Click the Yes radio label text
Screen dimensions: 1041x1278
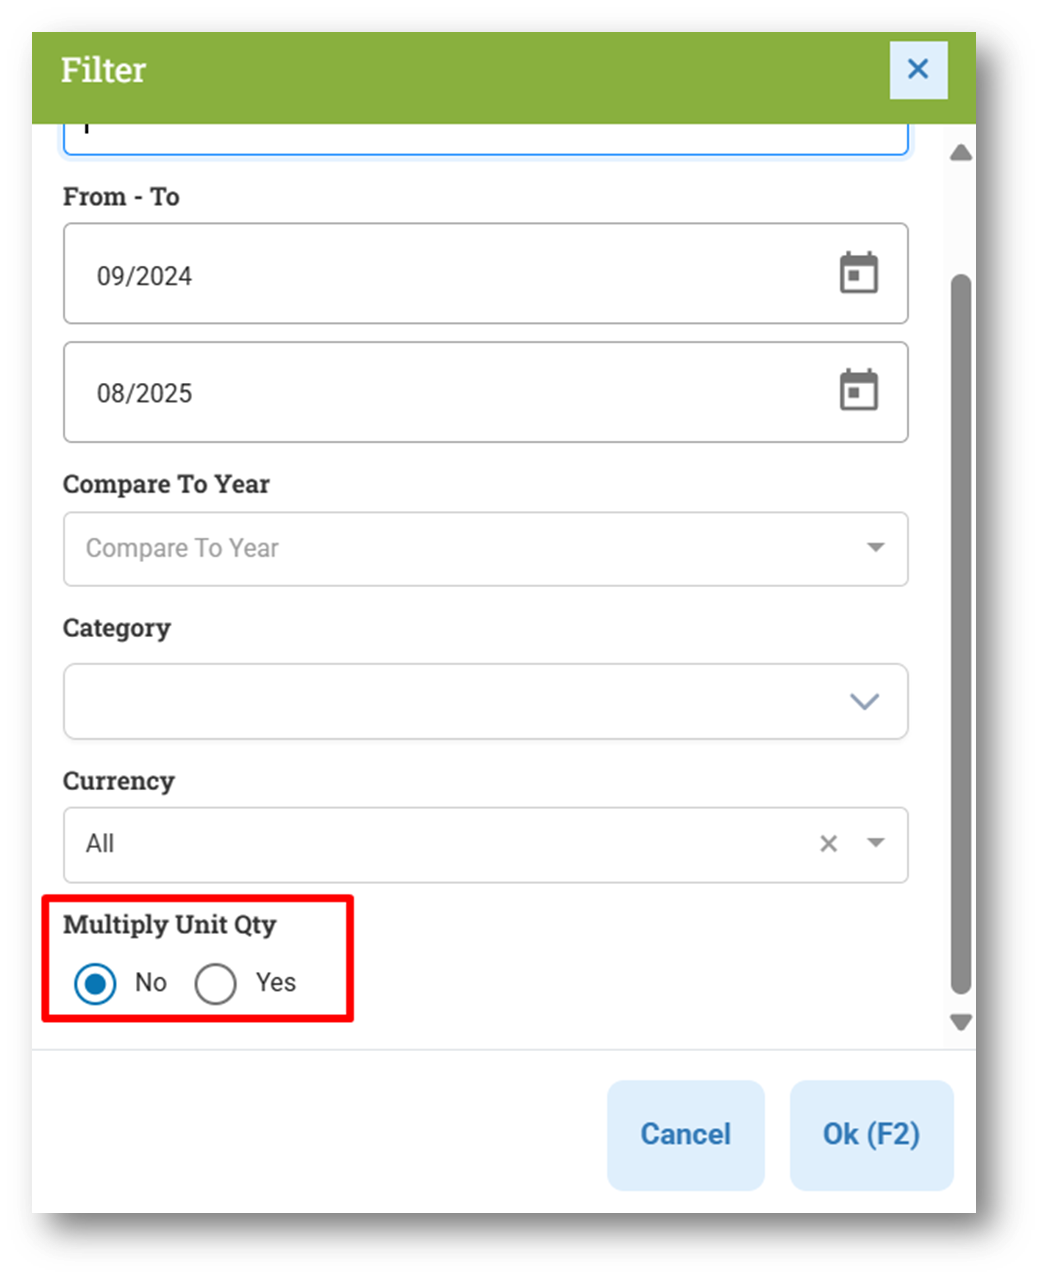tap(275, 983)
